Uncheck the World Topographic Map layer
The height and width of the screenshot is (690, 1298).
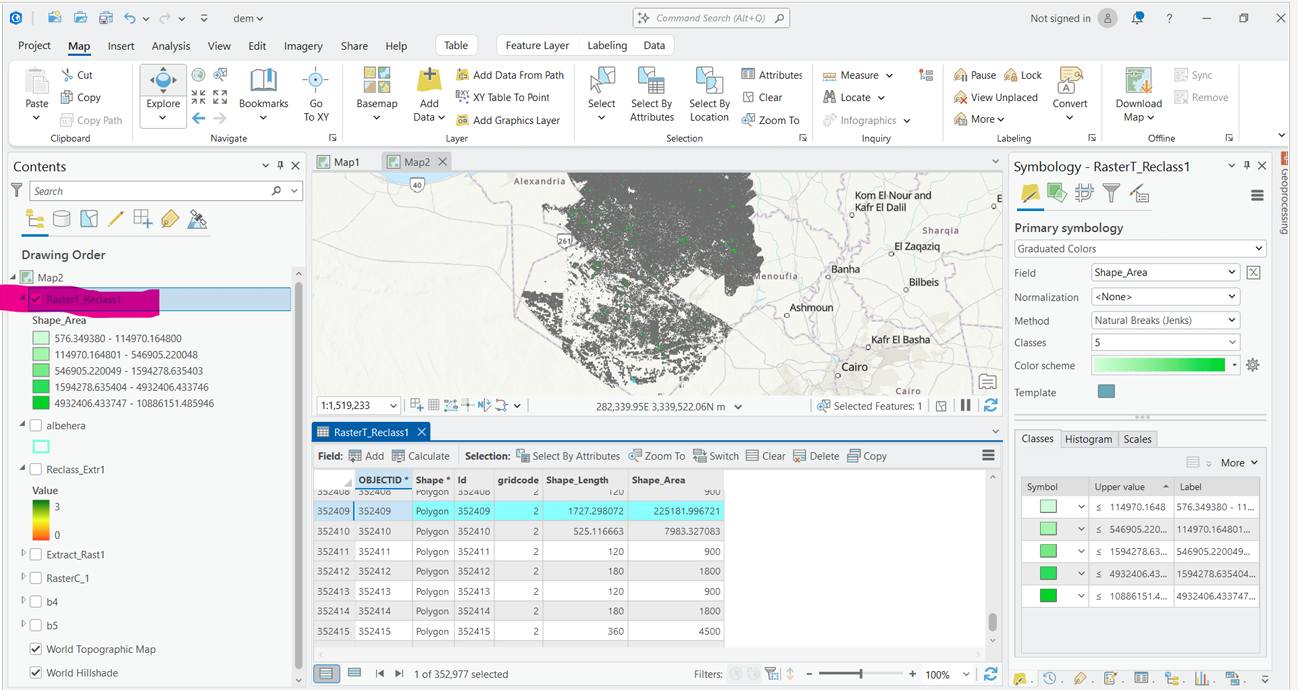pyautogui.click(x=37, y=649)
